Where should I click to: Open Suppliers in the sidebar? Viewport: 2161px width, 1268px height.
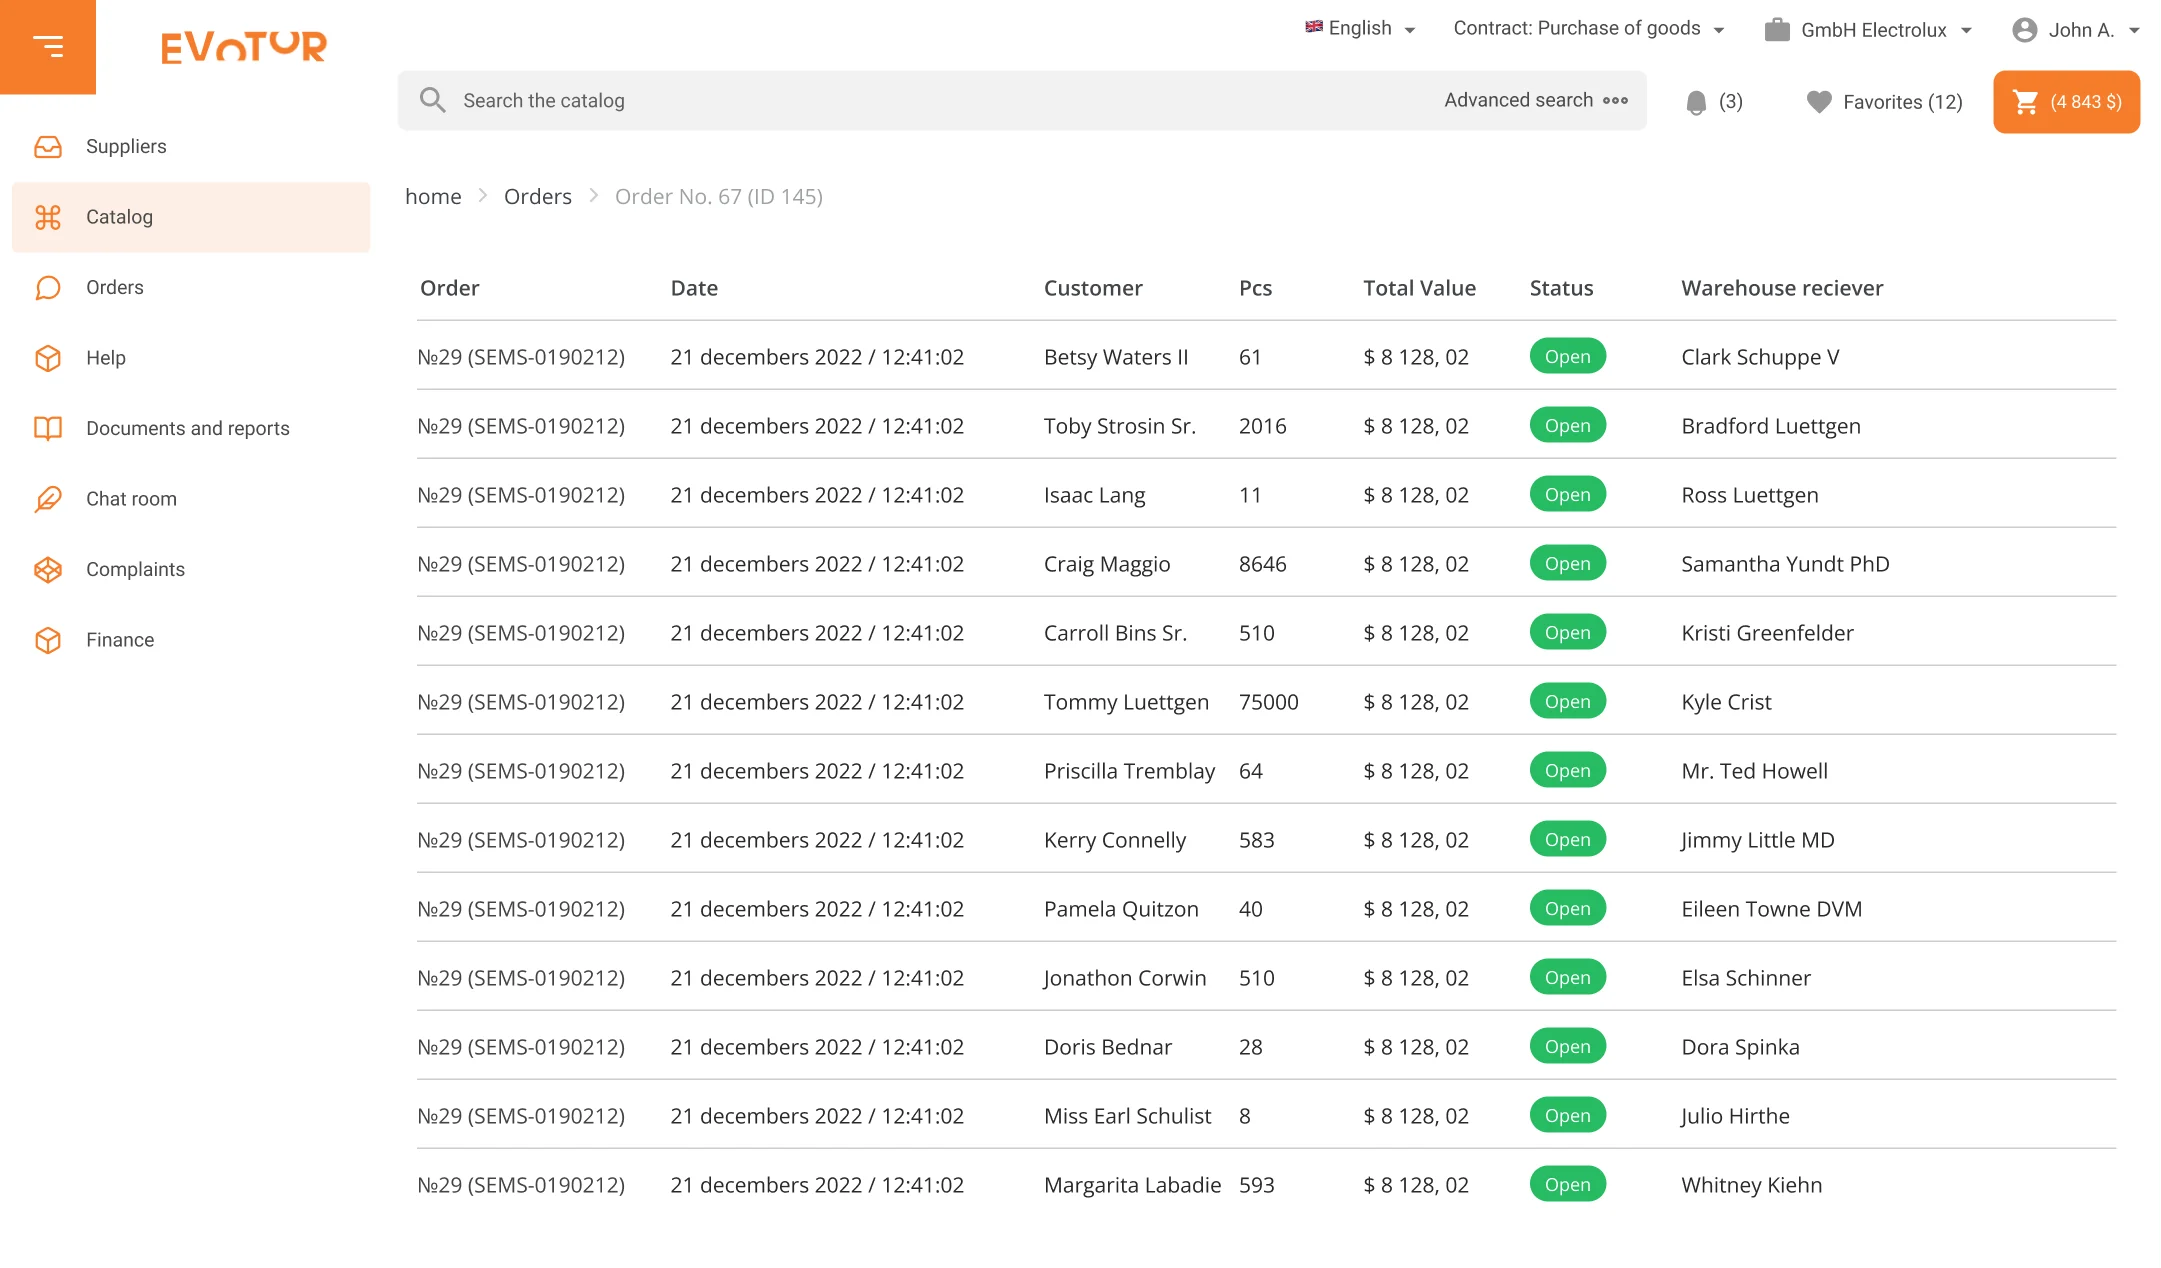[191, 147]
